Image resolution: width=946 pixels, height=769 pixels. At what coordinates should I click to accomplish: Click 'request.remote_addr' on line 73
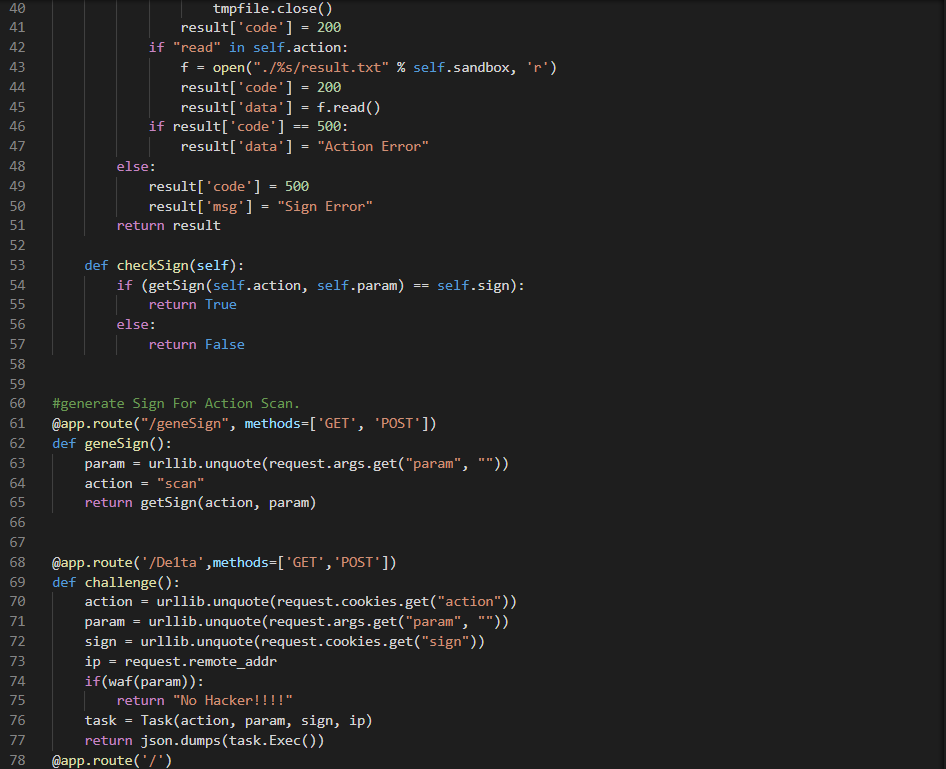click(x=200, y=662)
